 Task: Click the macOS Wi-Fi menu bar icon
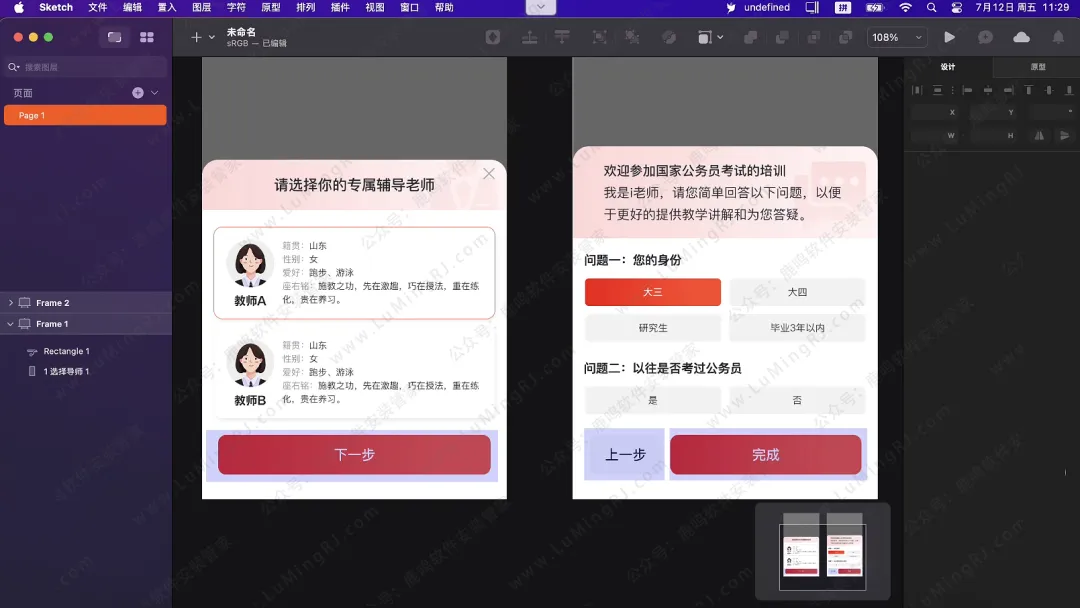(x=905, y=8)
